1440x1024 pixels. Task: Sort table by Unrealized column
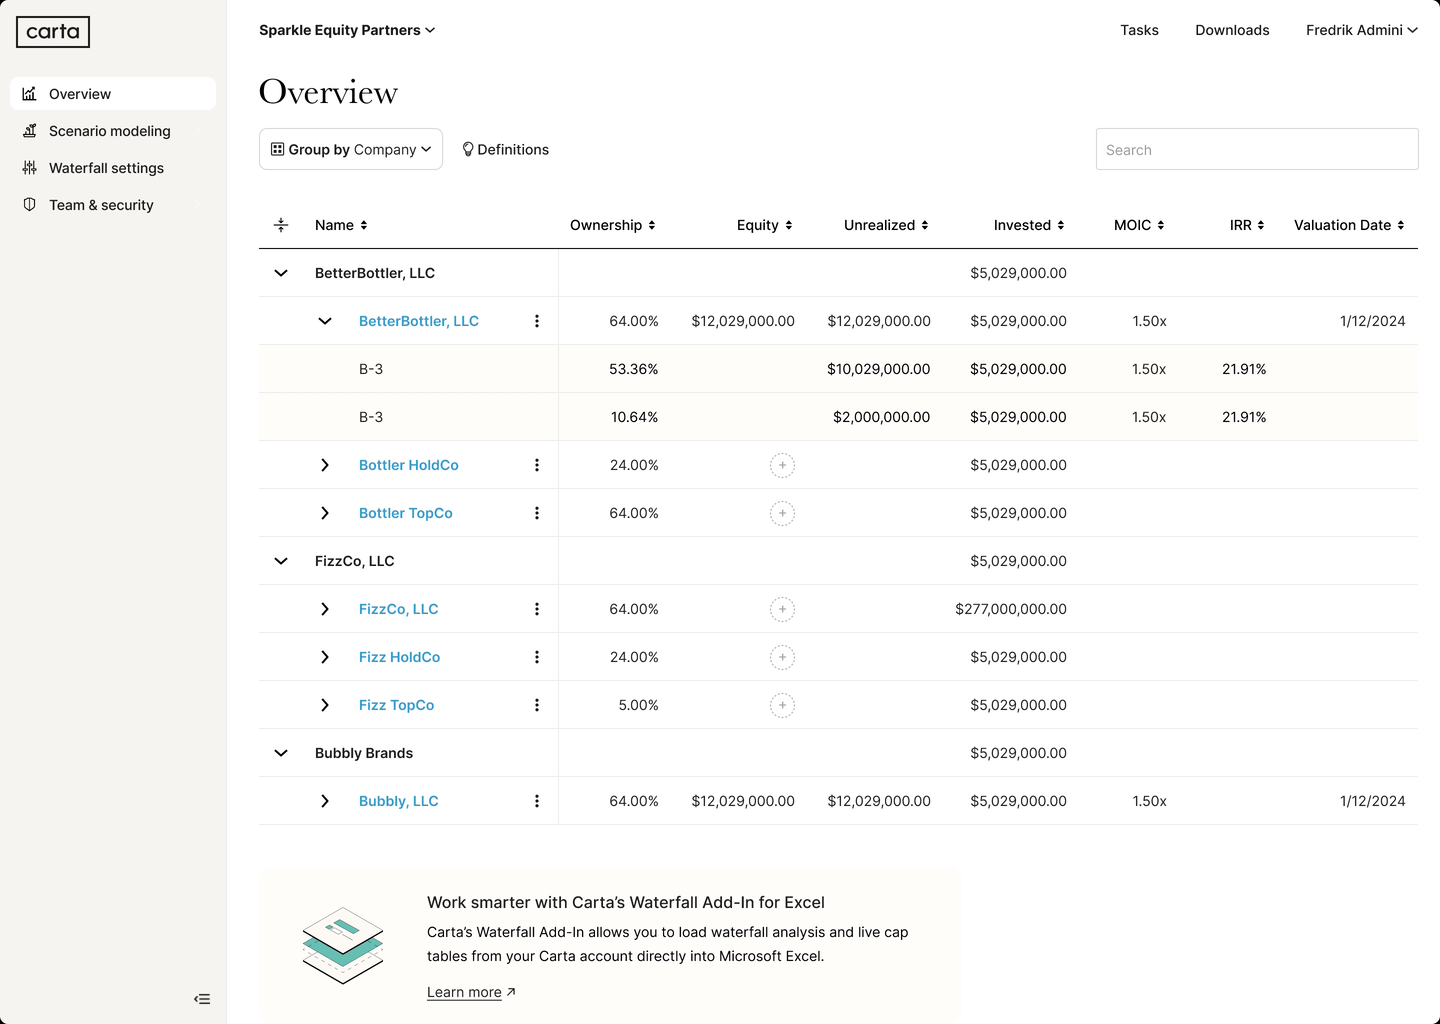tap(886, 225)
